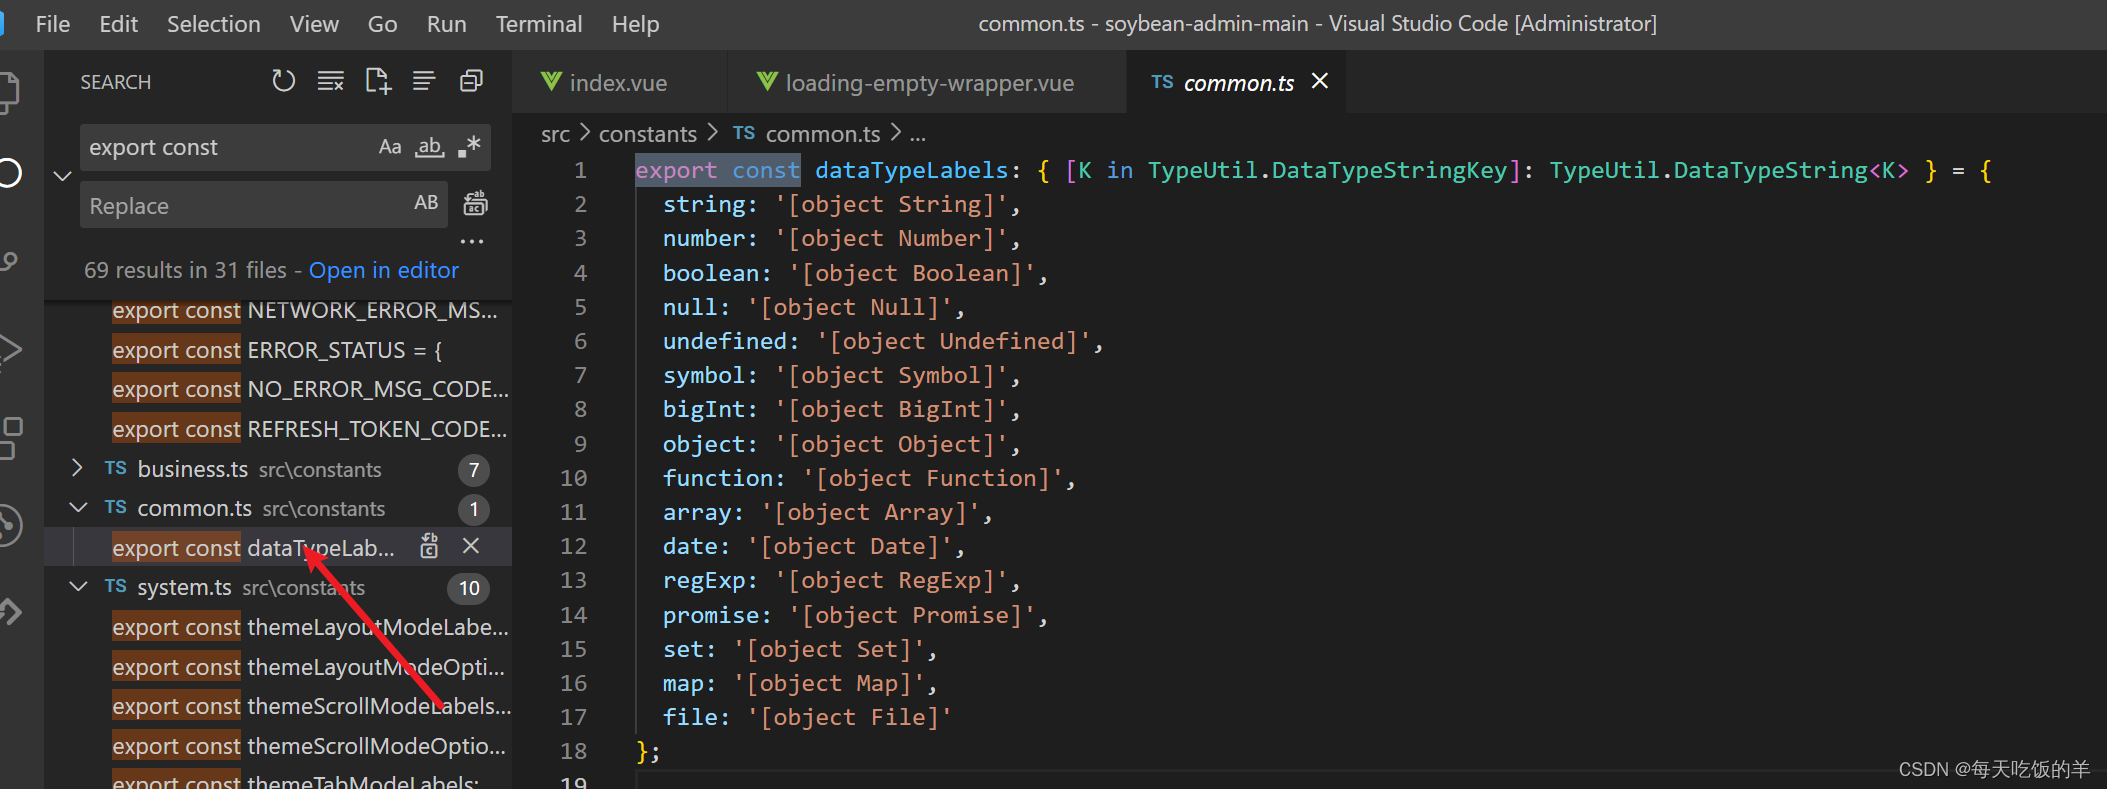This screenshot has height=789, width=2107.
Task: Replace the dataTypeLabels match
Action: 429,546
